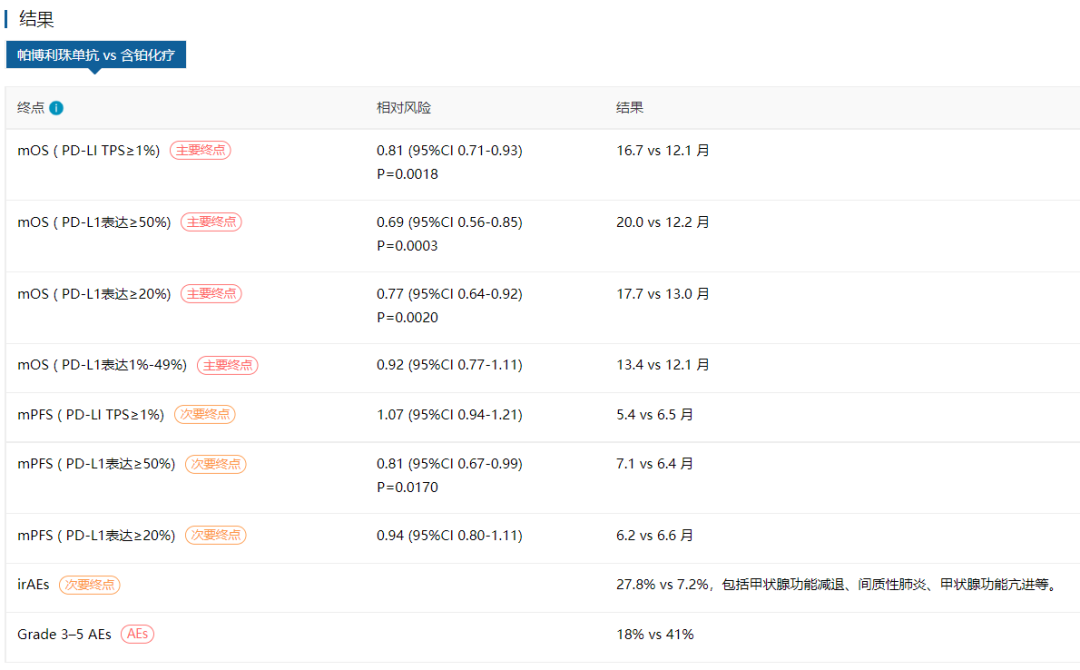Click 主要终点 tag beside mOS PD-L1表达≥20%
Image resolution: width=1080 pixels, height=670 pixels.
211,294
